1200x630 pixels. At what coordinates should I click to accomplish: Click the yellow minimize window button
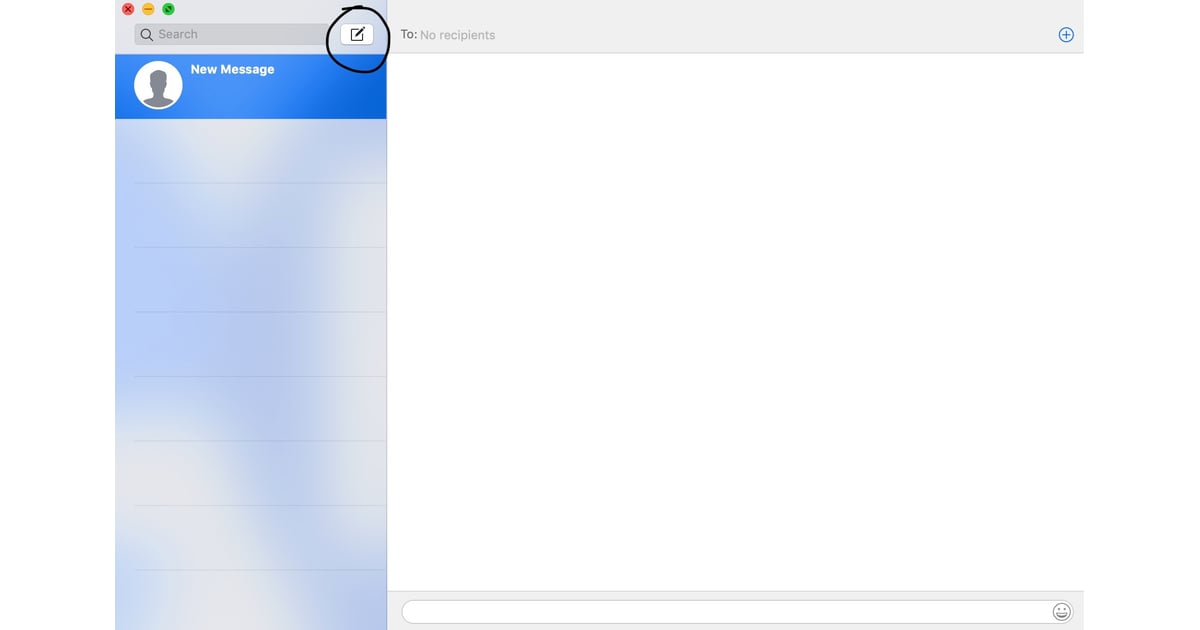[147, 9]
